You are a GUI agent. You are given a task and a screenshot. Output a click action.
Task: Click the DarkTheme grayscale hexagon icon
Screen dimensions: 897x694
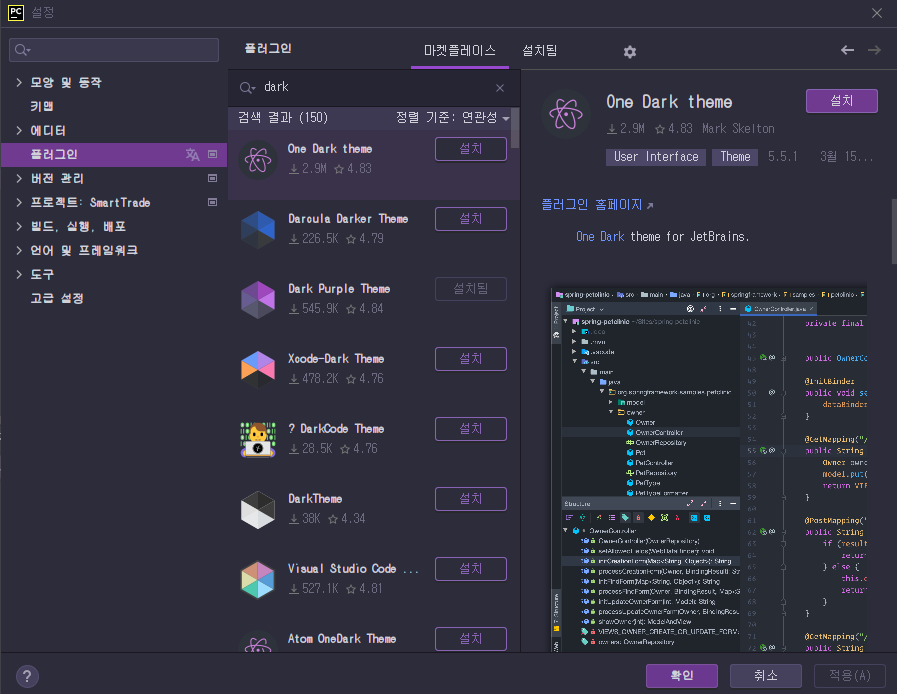tap(258, 509)
